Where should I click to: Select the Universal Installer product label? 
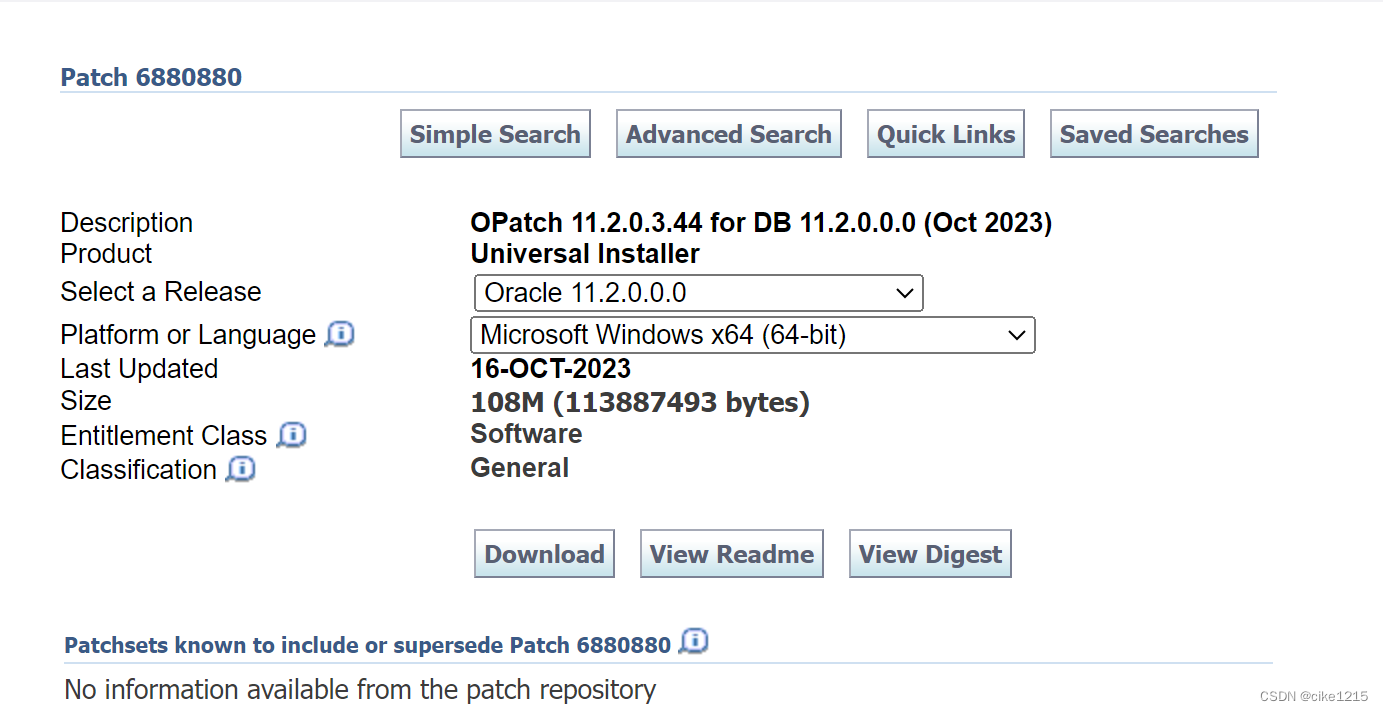pos(584,253)
